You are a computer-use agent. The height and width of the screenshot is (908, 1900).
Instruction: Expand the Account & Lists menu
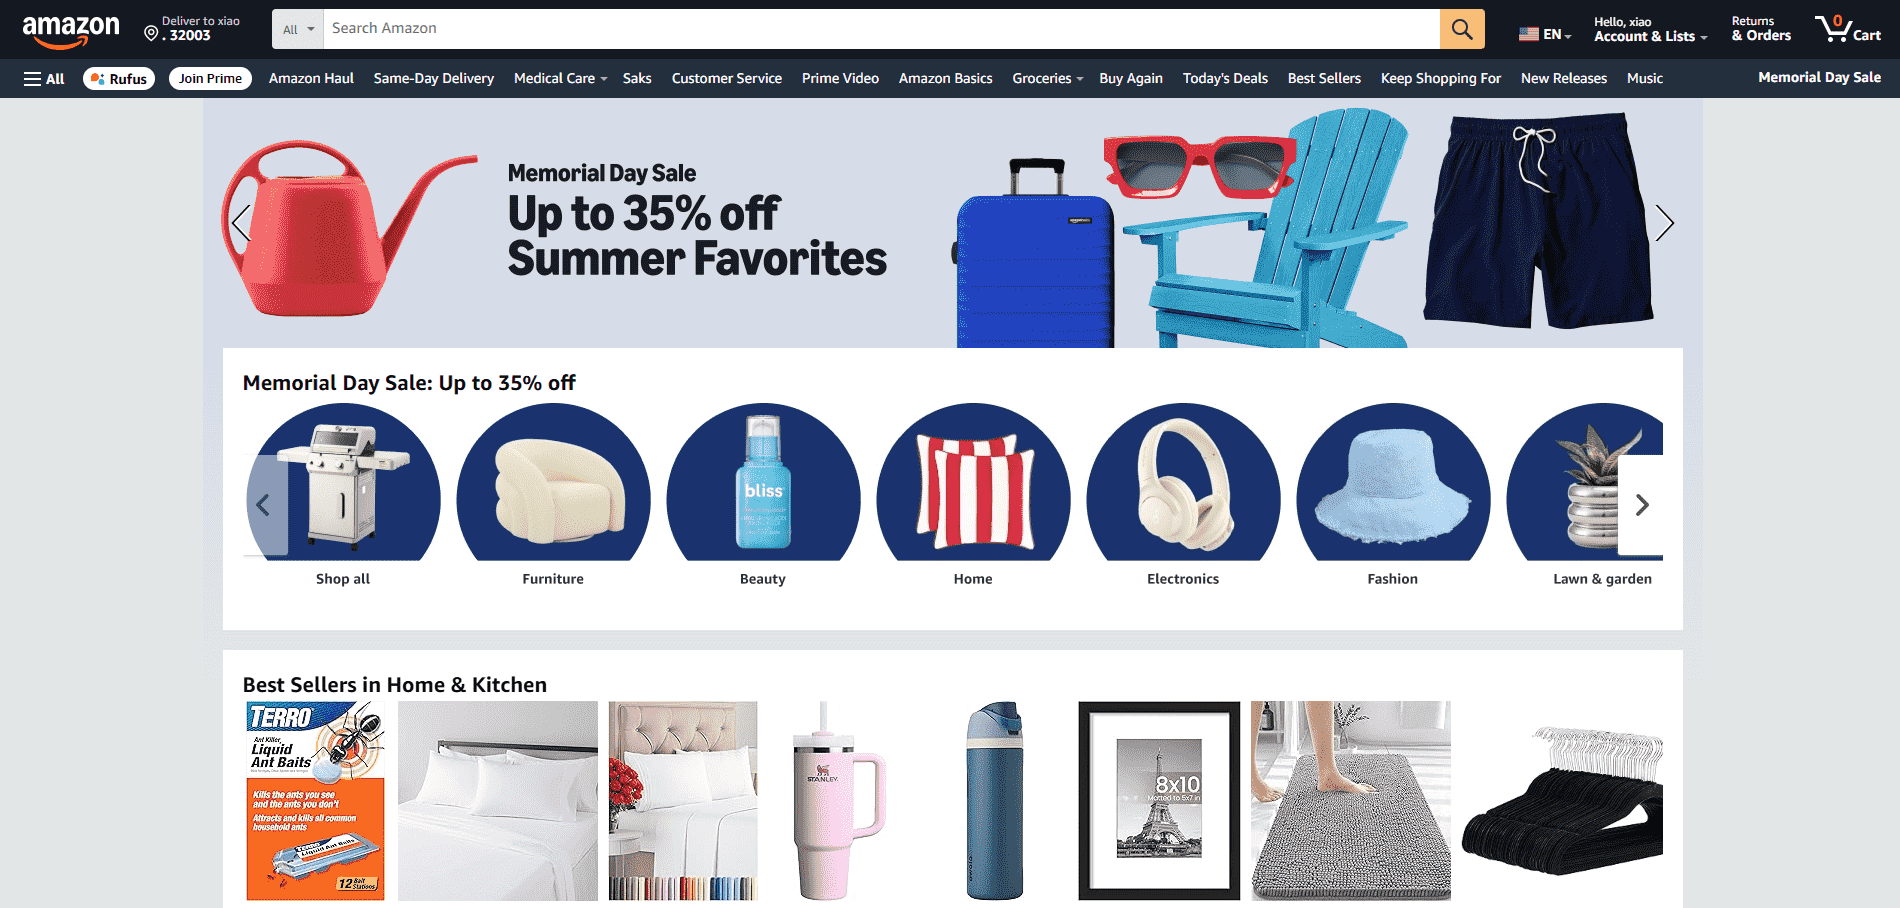tap(1650, 30)
